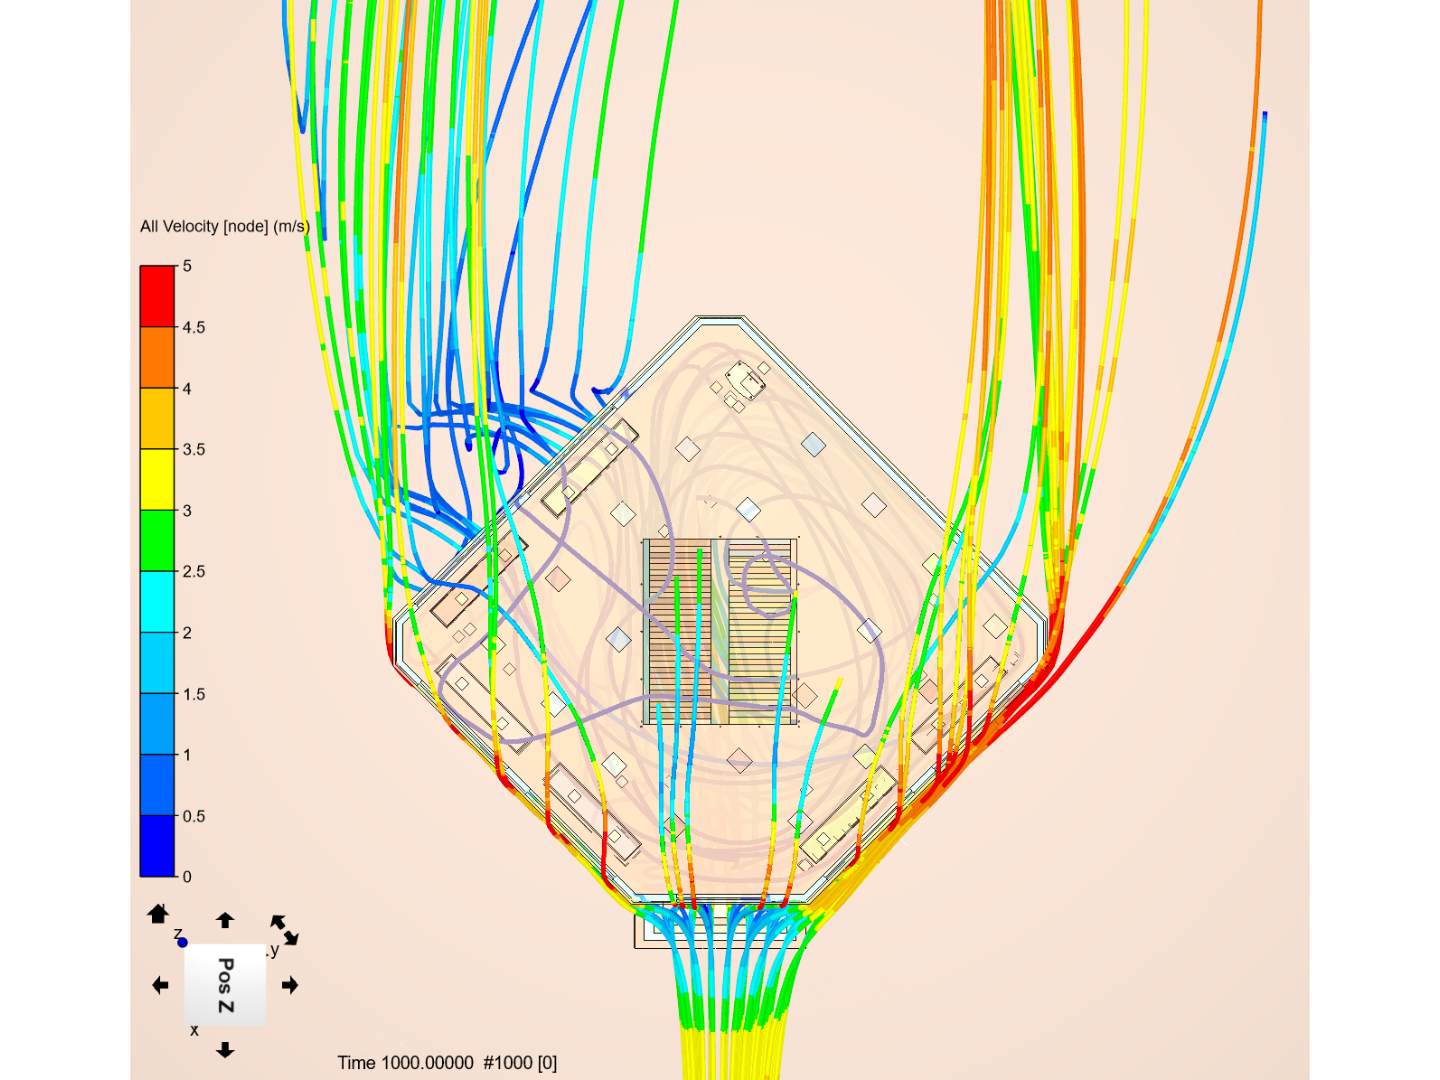This screenshot has height=1080, width=1440.
Task: Click the cyan 2–2.5 legend band
Action: (157, 602)
